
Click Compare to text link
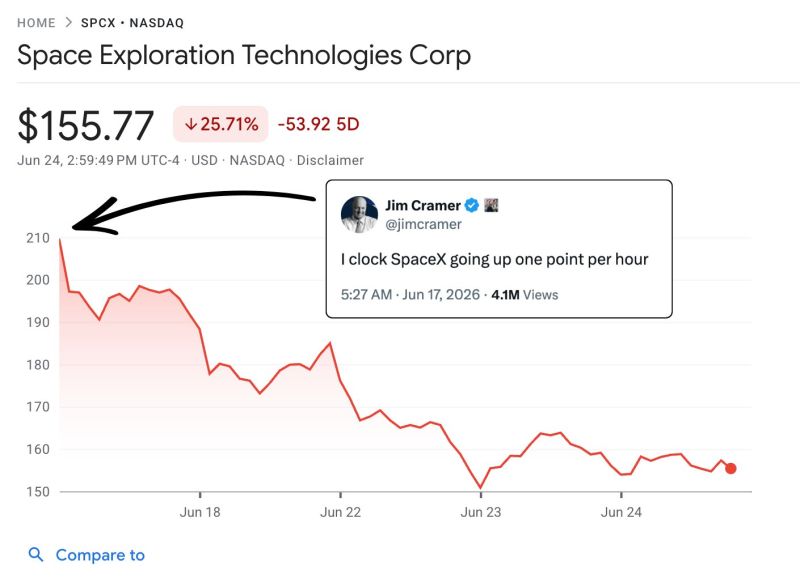(x=100, y=555)
